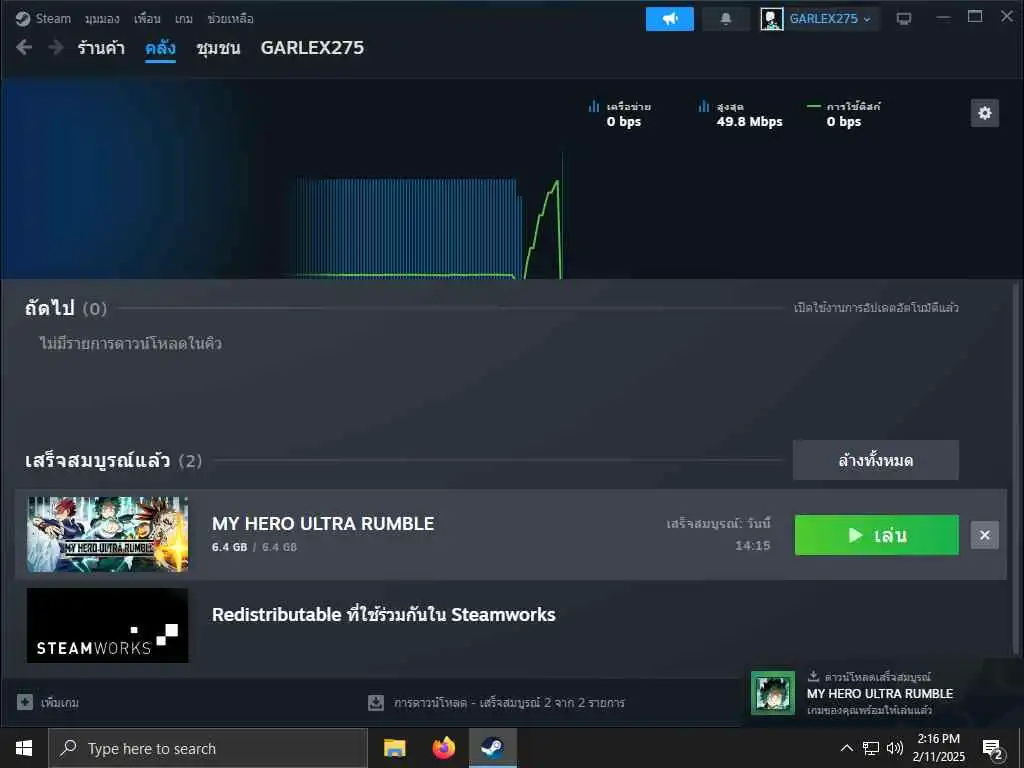Click the network tray icon

[x=871, y=748]
